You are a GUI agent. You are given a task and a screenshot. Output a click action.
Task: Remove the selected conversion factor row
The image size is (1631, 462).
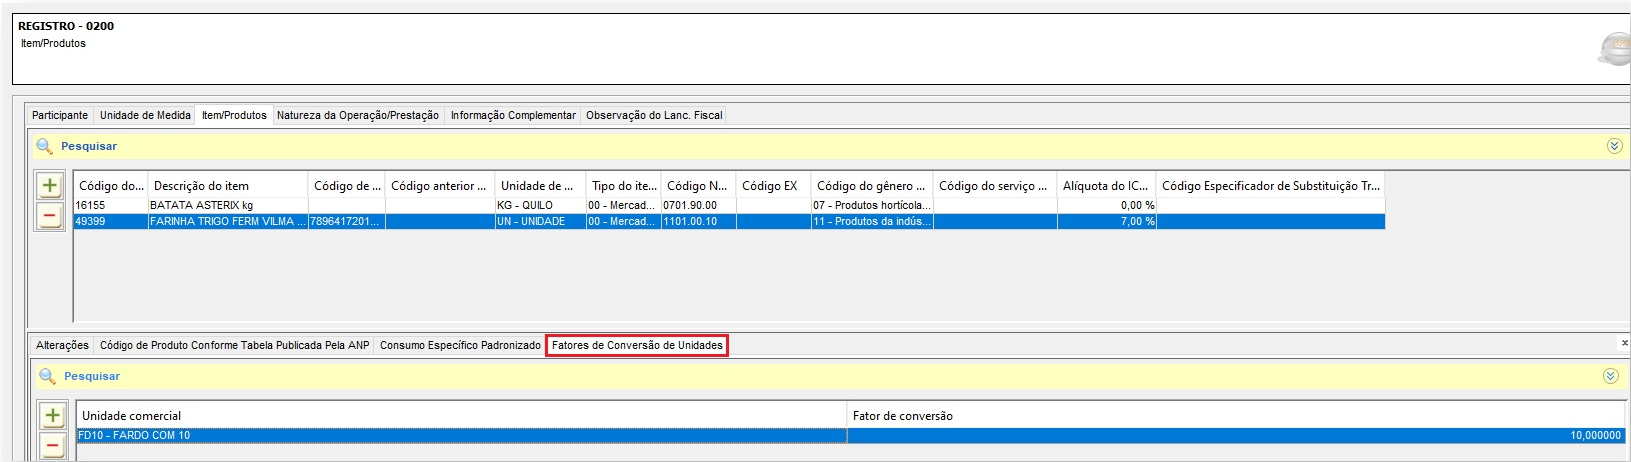[x=53, y=446]
